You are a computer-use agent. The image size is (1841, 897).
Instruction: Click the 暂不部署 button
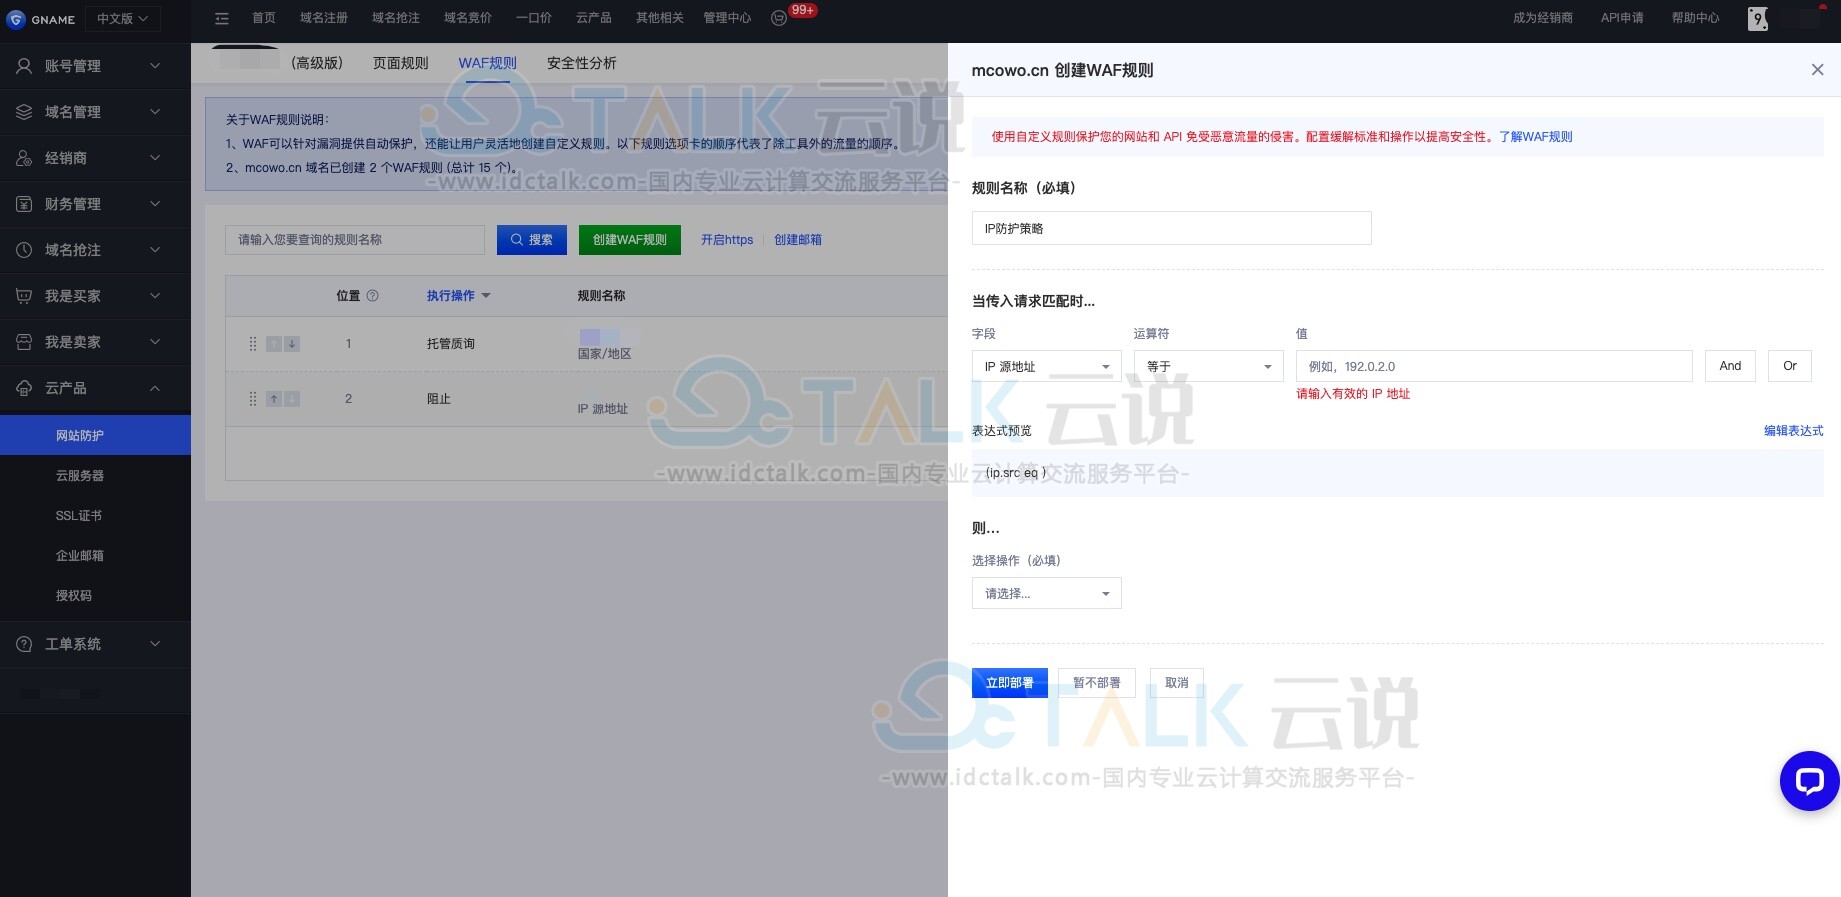pyautogui.click(x=1097, y=683)
